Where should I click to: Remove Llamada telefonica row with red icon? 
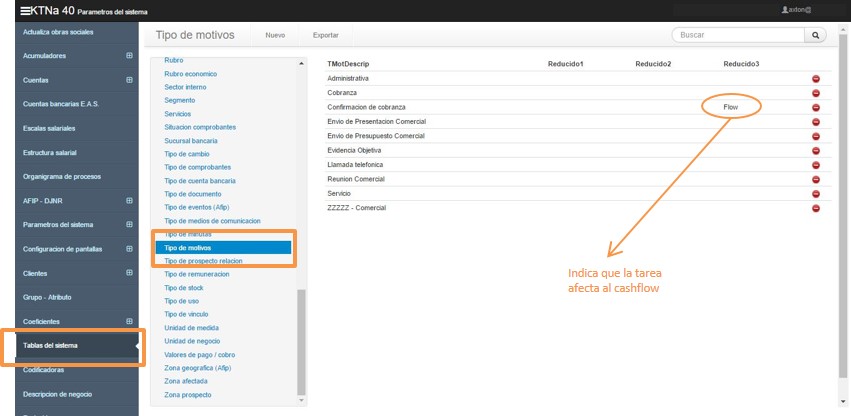tap(815, 165)
